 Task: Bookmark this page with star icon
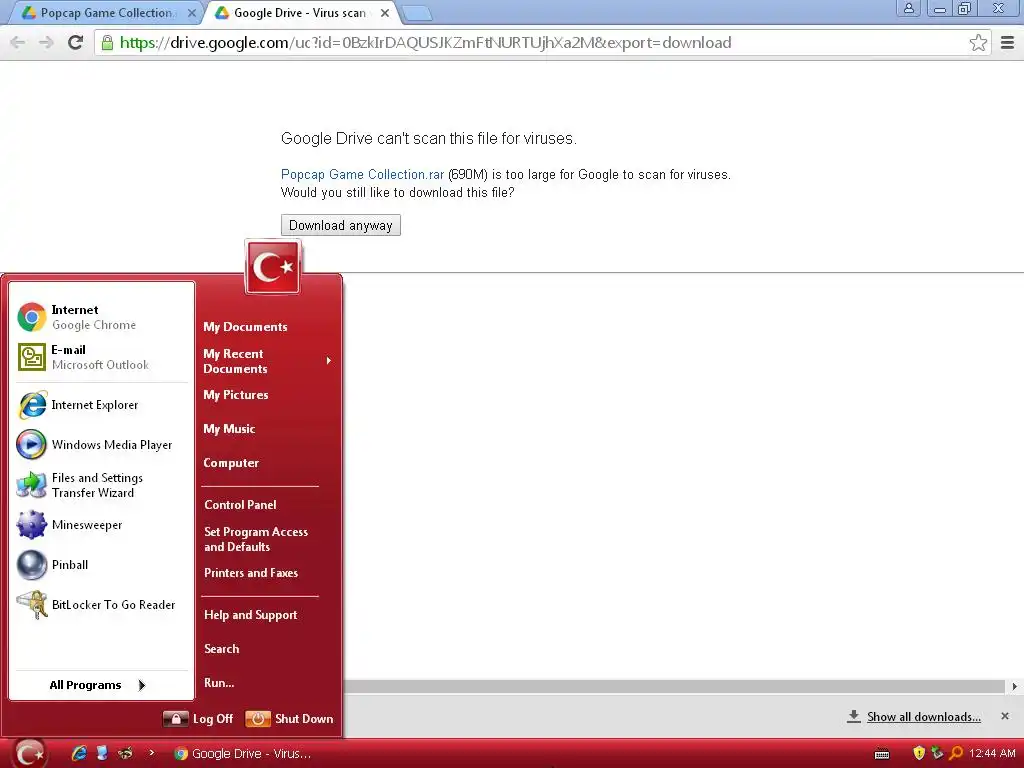point(978,42)
